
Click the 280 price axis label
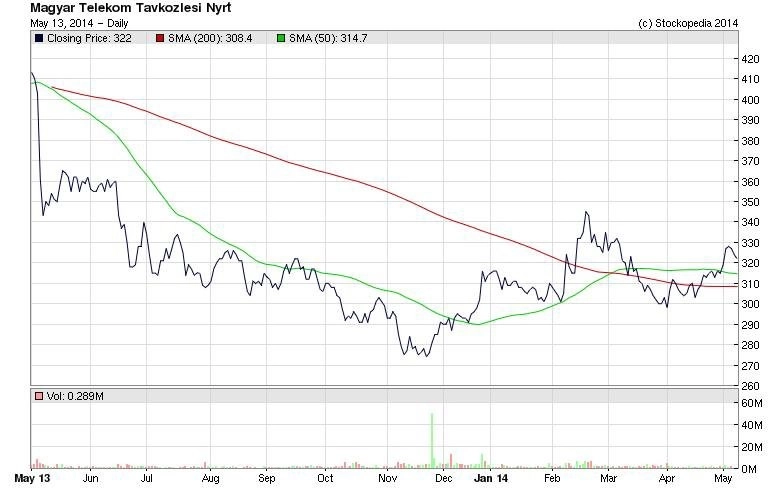(750, 345)
